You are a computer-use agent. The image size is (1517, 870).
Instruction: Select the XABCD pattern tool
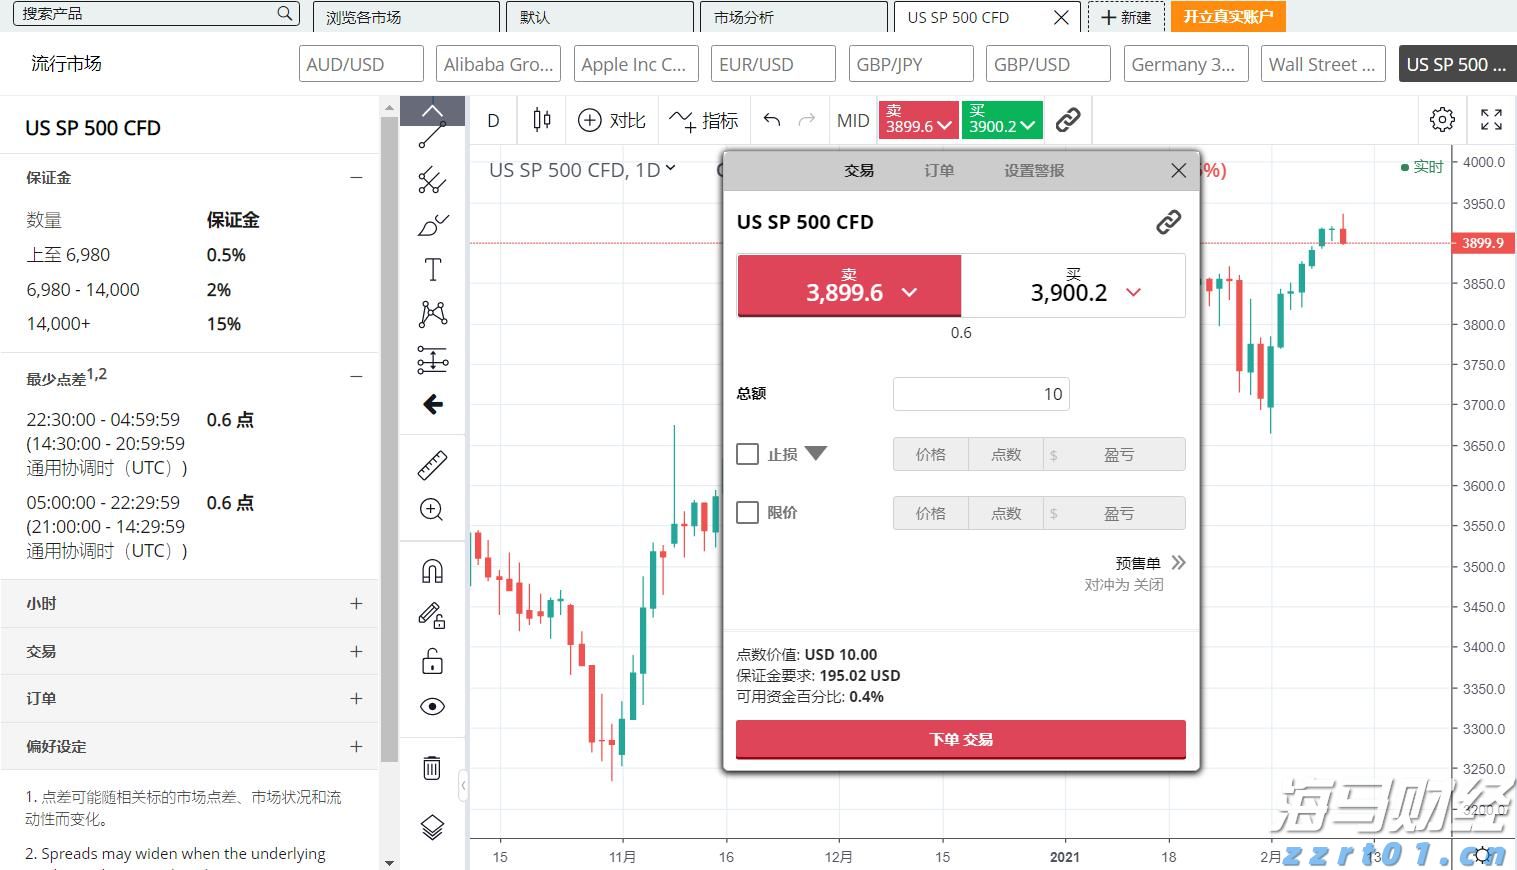[x=432, y=313]
